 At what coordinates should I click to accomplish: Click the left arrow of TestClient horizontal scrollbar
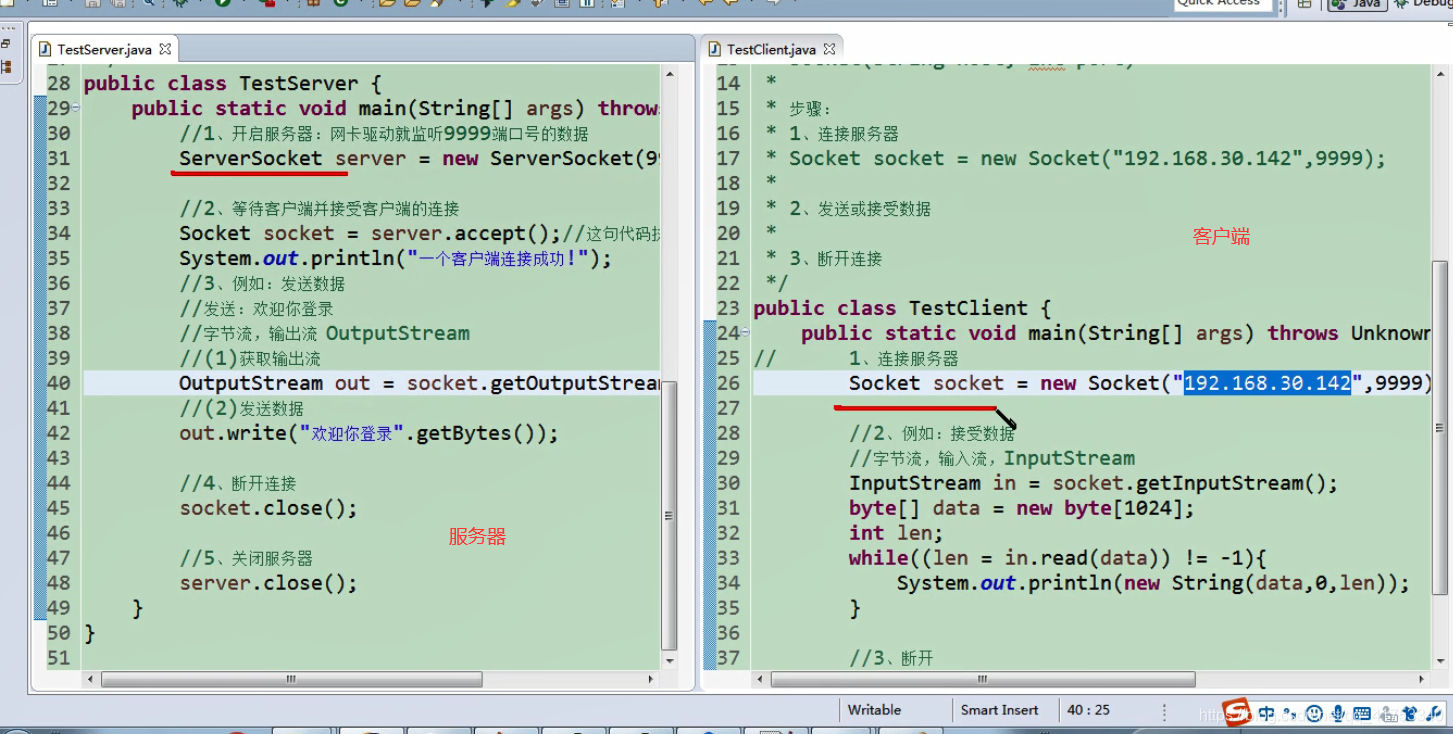(x=760, y=679)
